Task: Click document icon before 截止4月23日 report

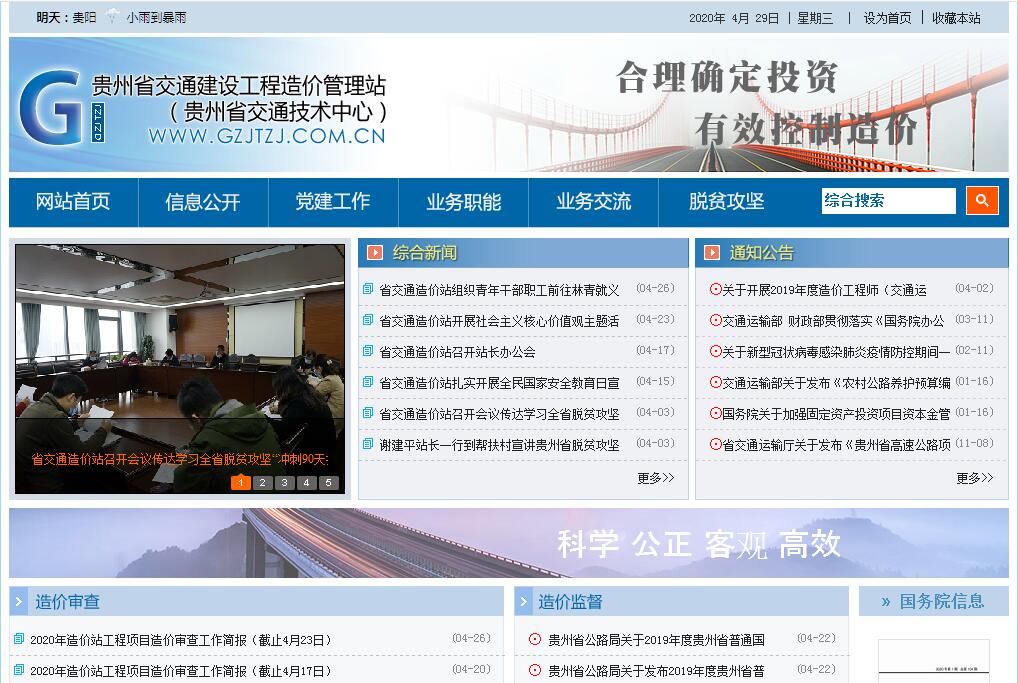Action: point(19,639)
